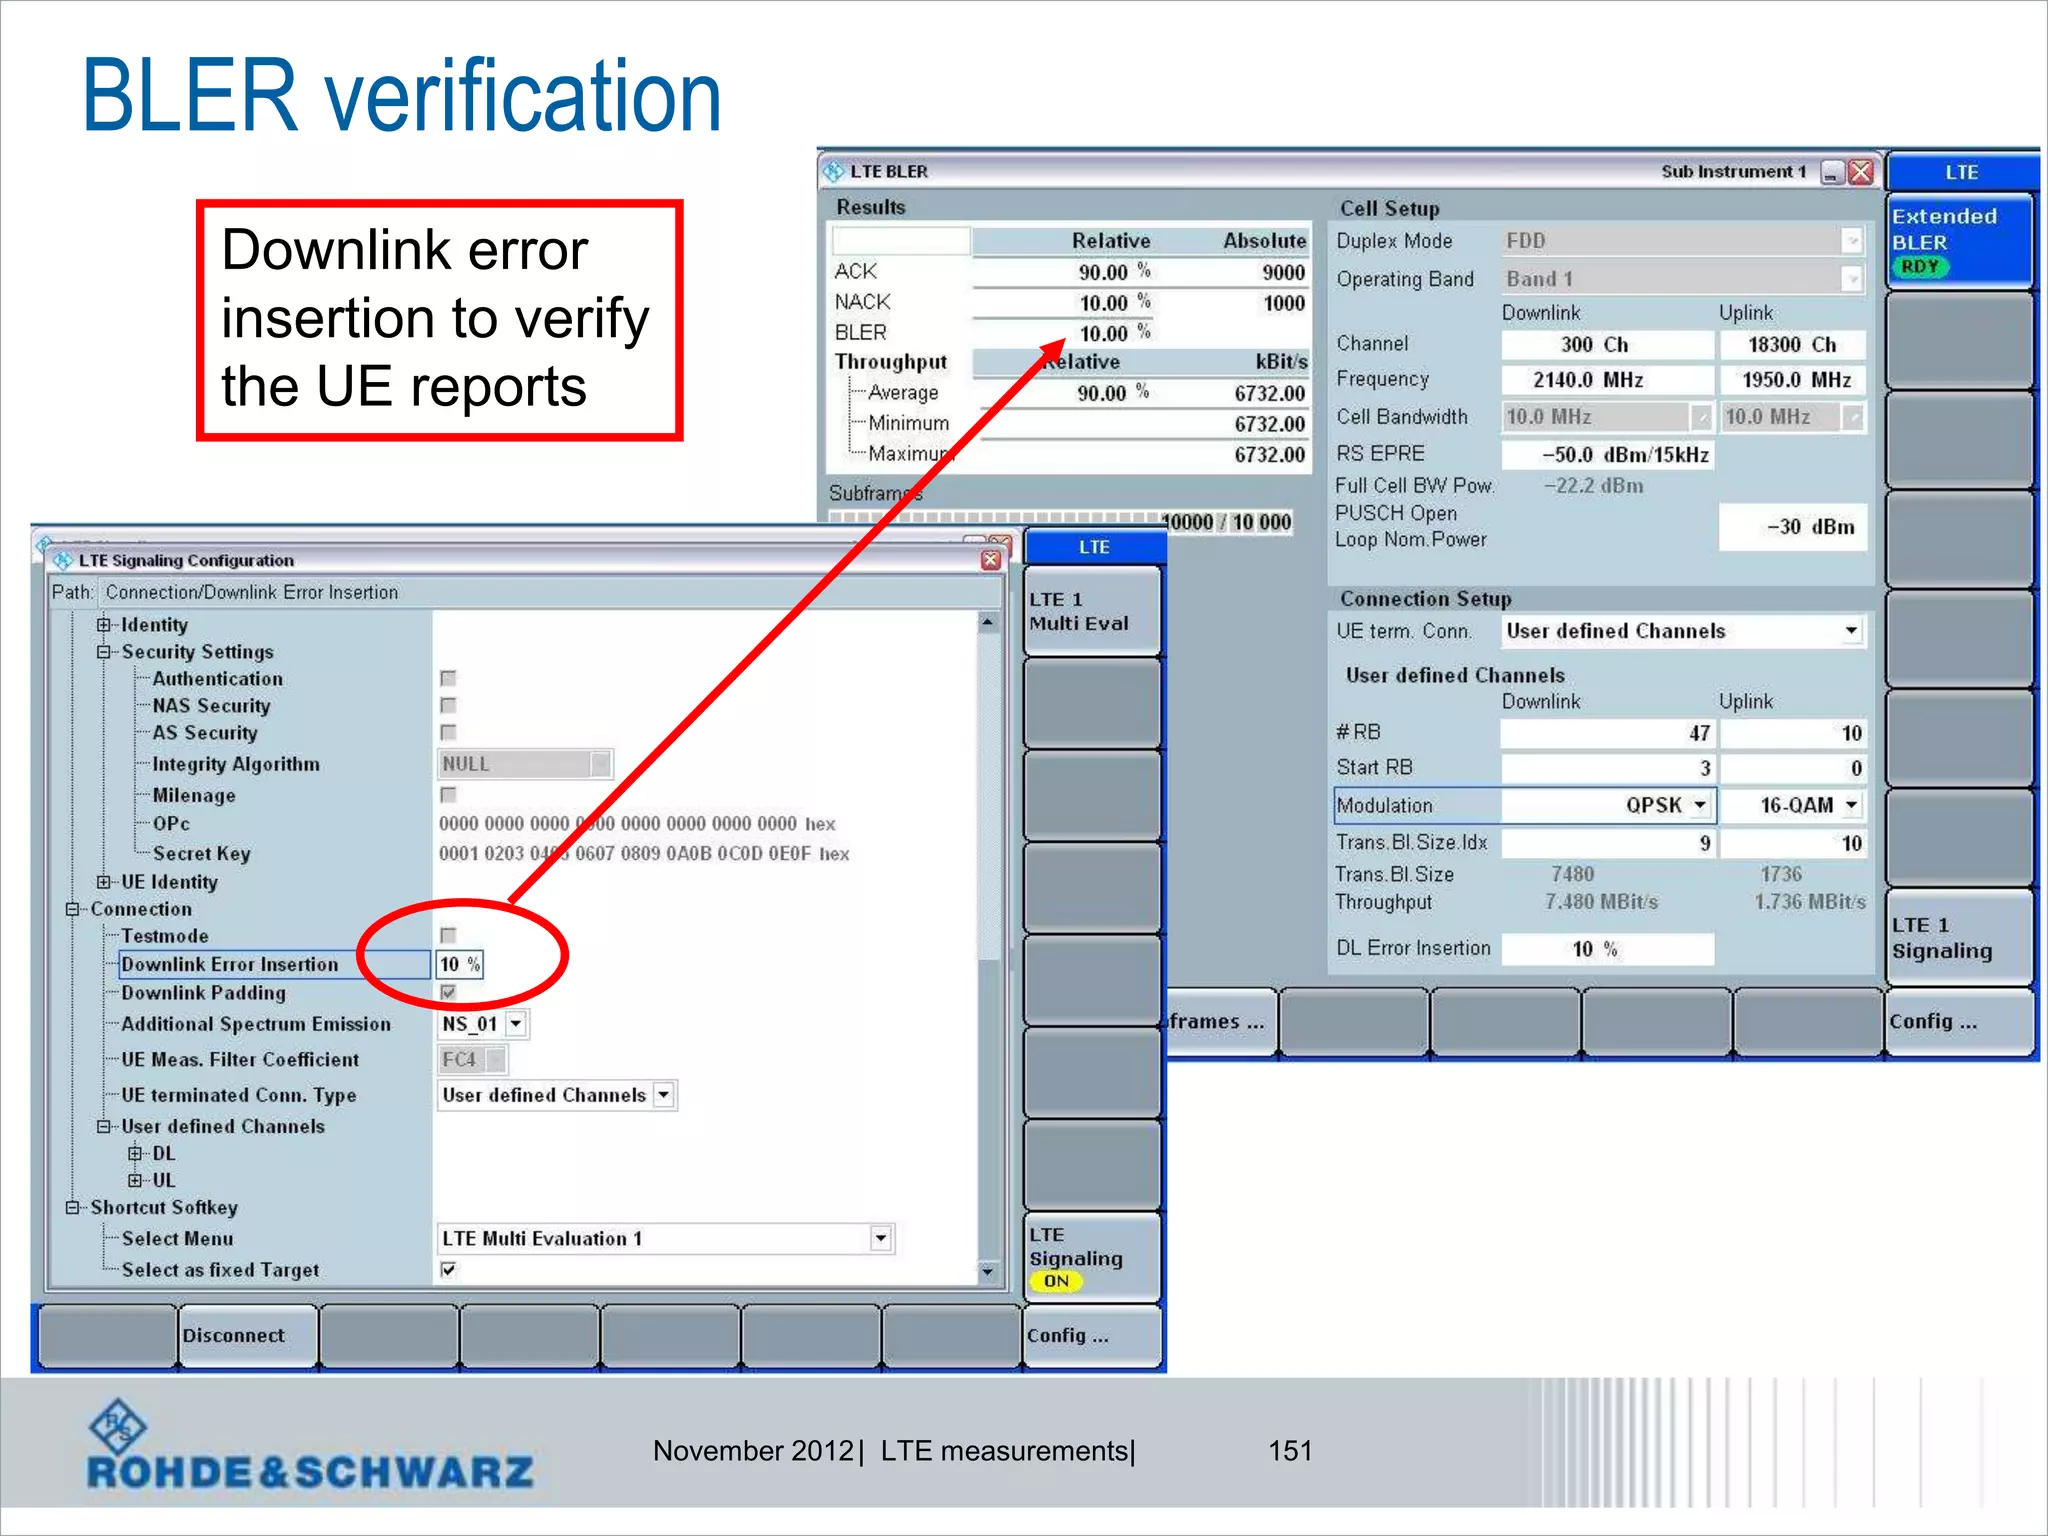The image size is (2048, 1536).
Task: Open the Duplex Mode FDD dropdown
Action: [1852, 241]
